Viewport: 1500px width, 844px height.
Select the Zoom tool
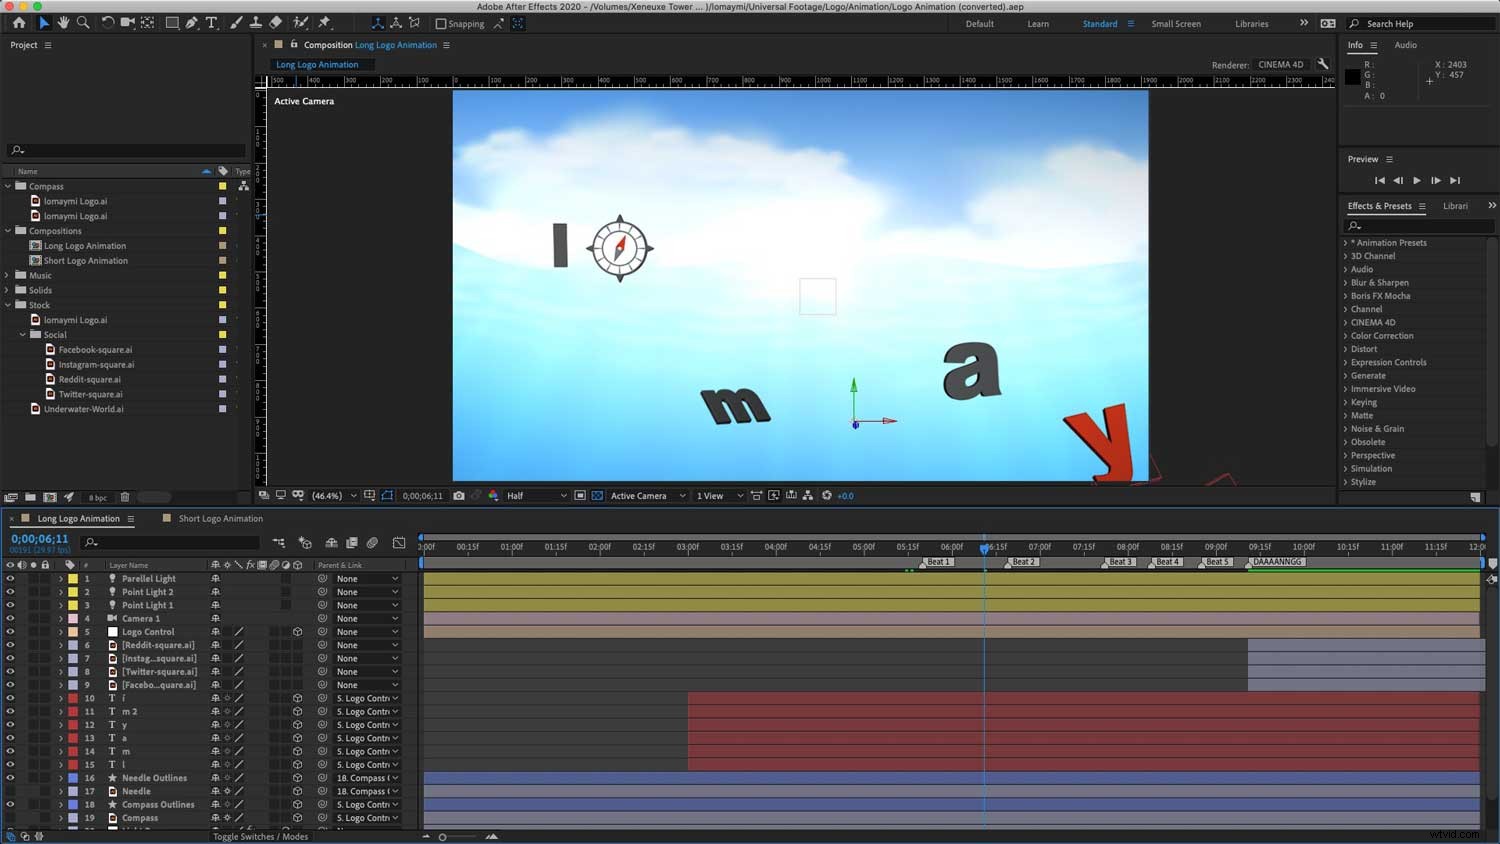[83, 23]
